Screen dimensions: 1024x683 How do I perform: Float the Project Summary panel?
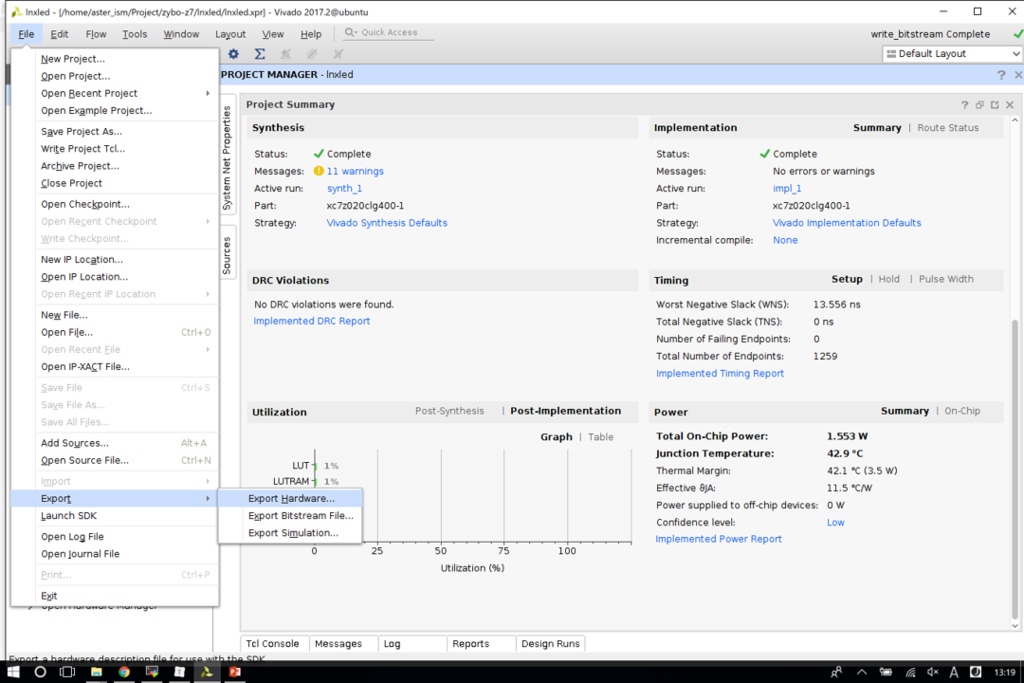pyautogui.click(x=980, y=104)
